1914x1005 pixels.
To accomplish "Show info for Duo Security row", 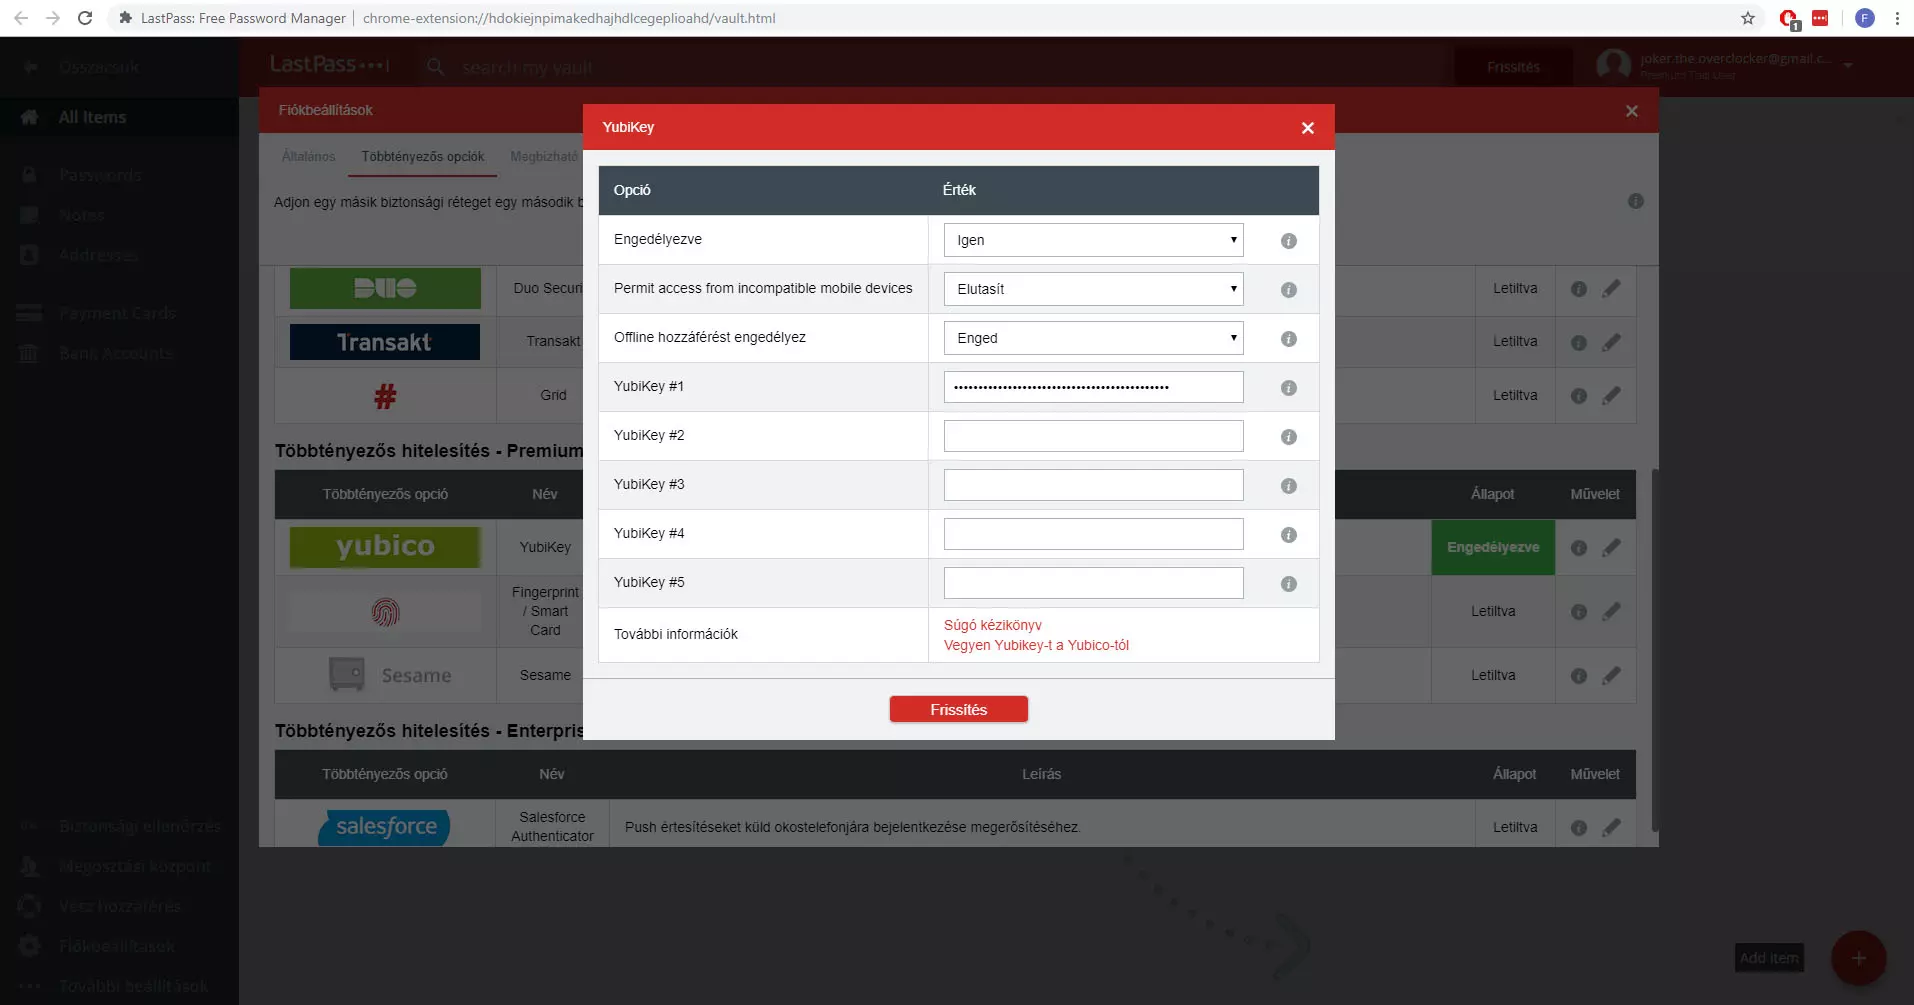I will tap(1579, 289).
